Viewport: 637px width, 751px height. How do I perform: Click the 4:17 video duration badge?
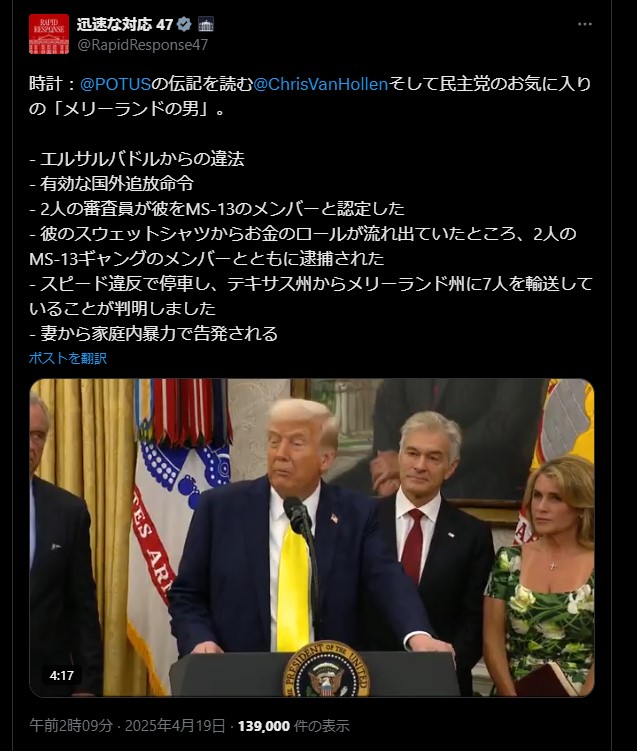pos(61,676)
